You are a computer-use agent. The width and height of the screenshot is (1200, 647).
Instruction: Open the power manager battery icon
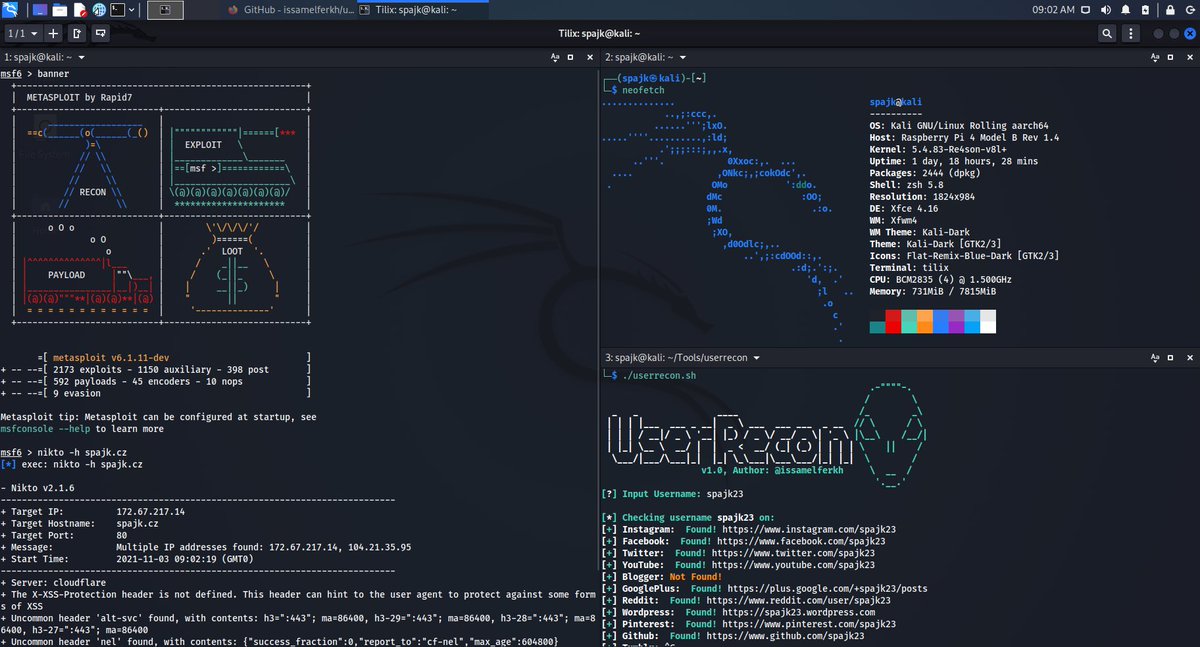1144,10
